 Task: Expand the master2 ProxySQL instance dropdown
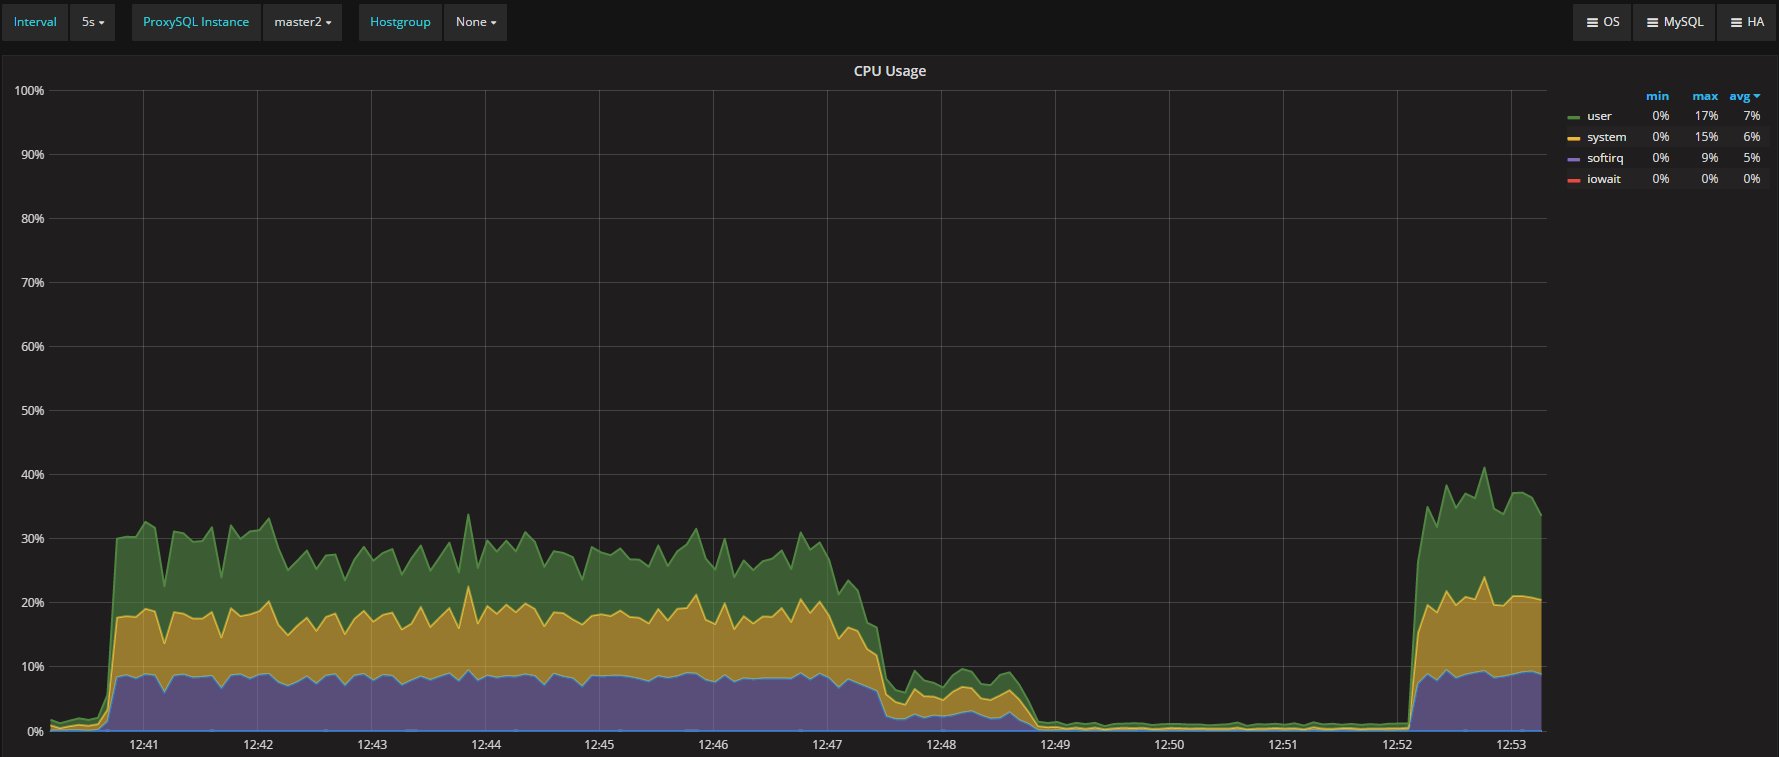302,22
